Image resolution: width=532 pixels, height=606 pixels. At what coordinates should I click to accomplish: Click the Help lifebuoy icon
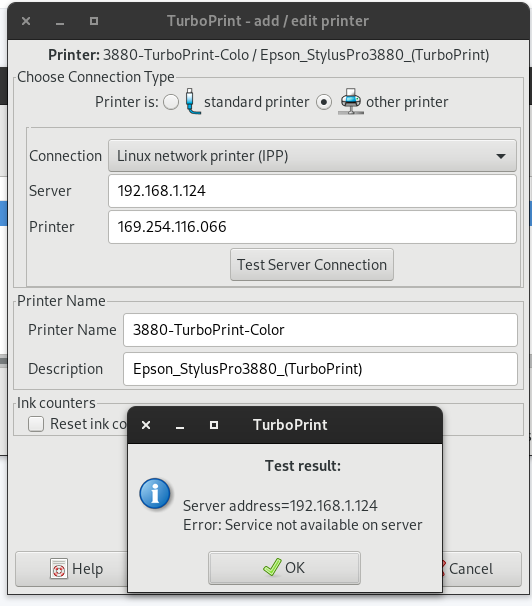click(59, 569)
